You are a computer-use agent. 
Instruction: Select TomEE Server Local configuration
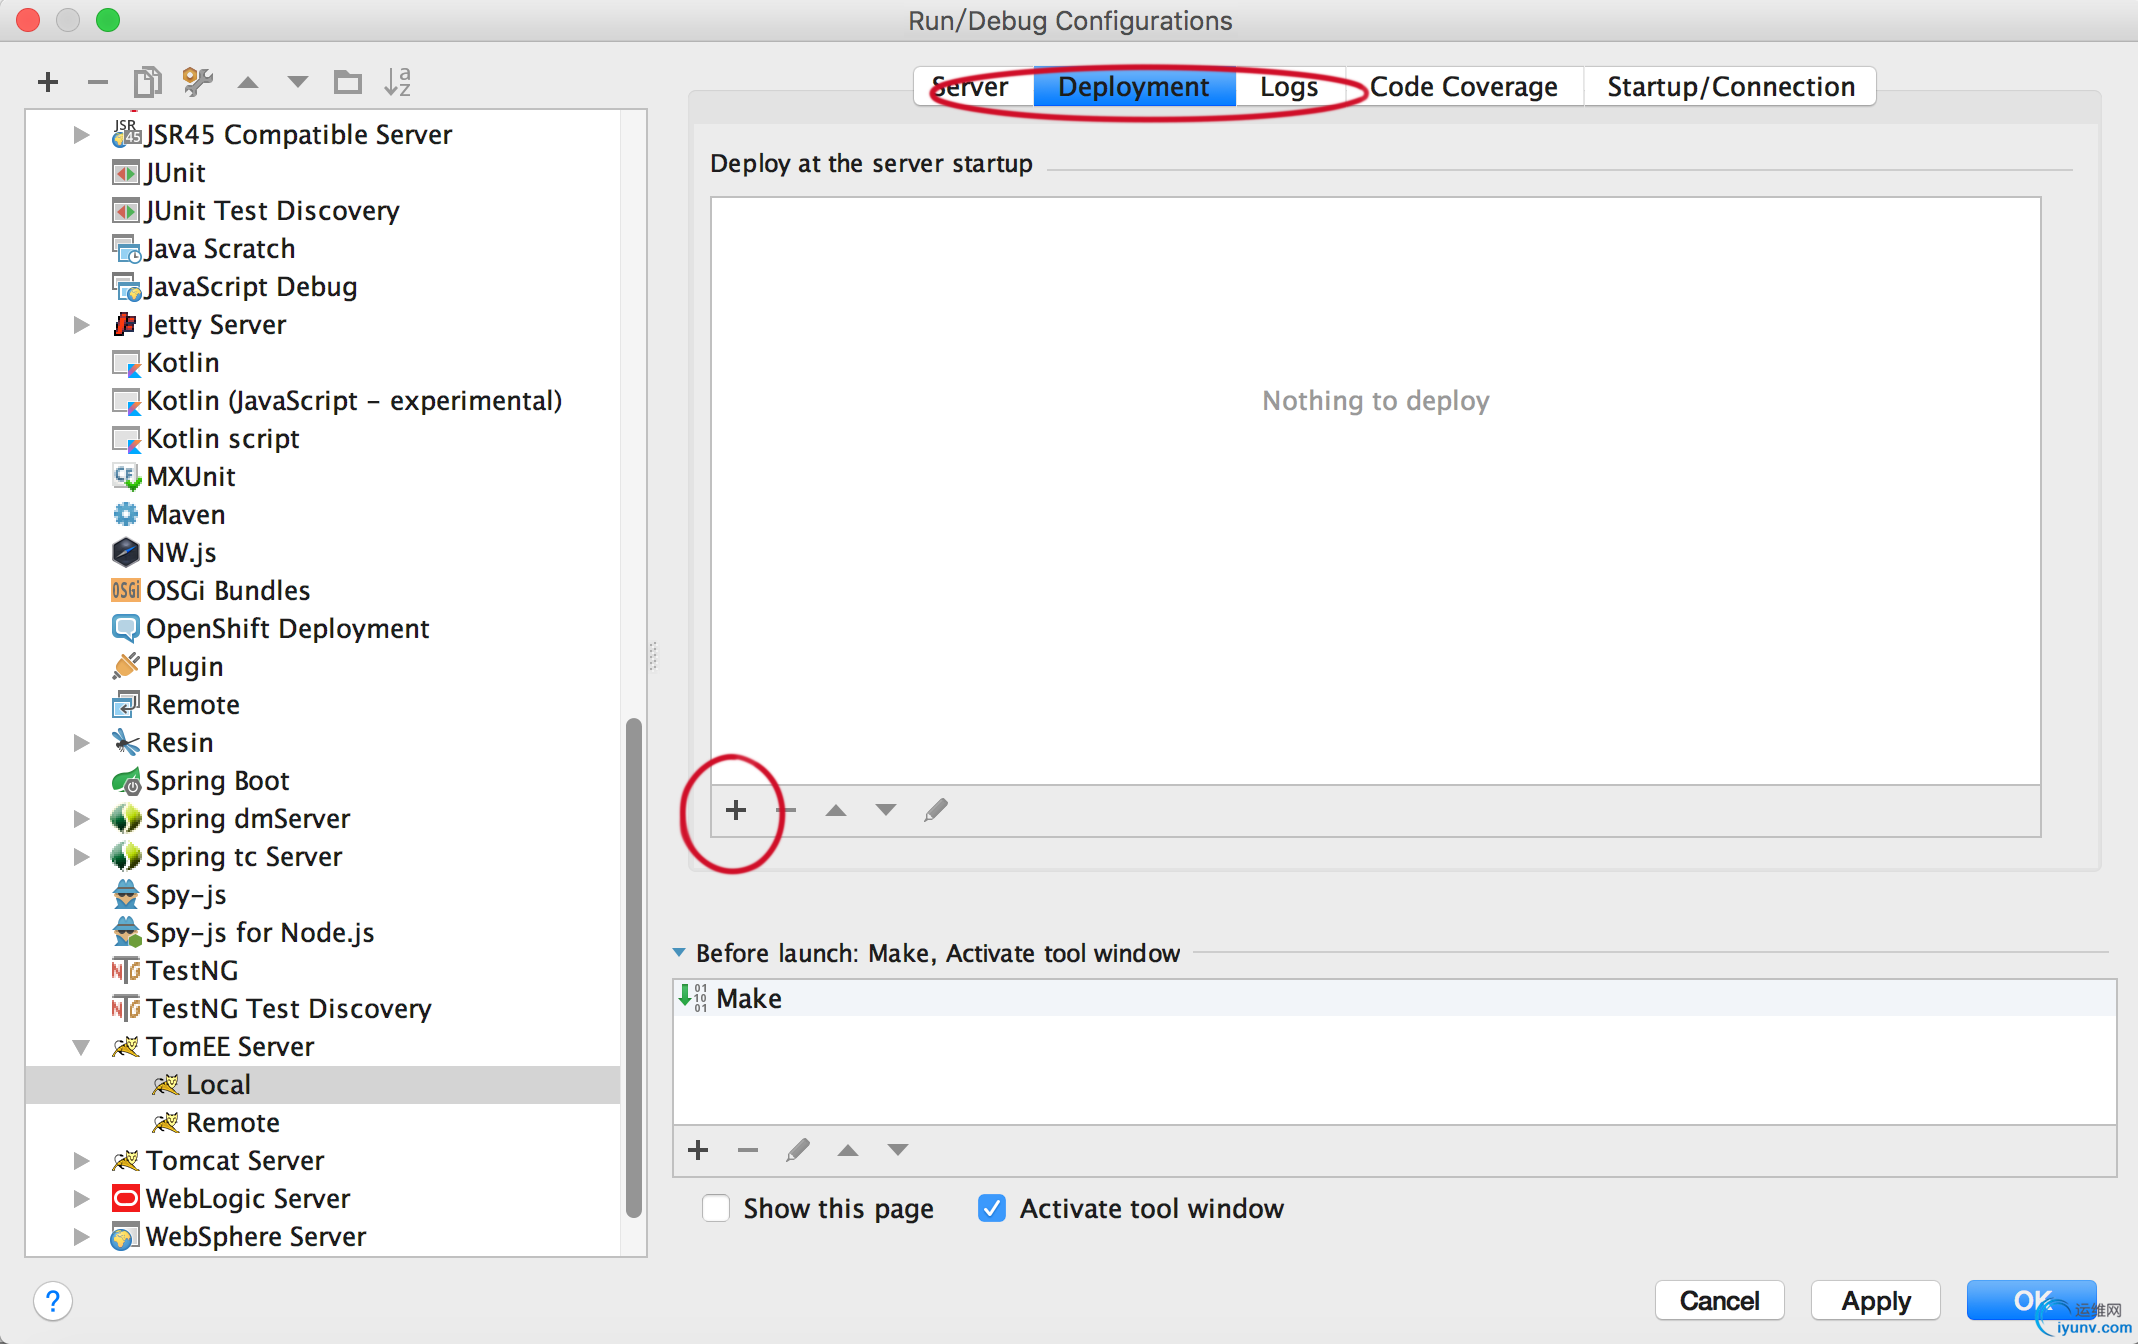tap(322, 1084)
